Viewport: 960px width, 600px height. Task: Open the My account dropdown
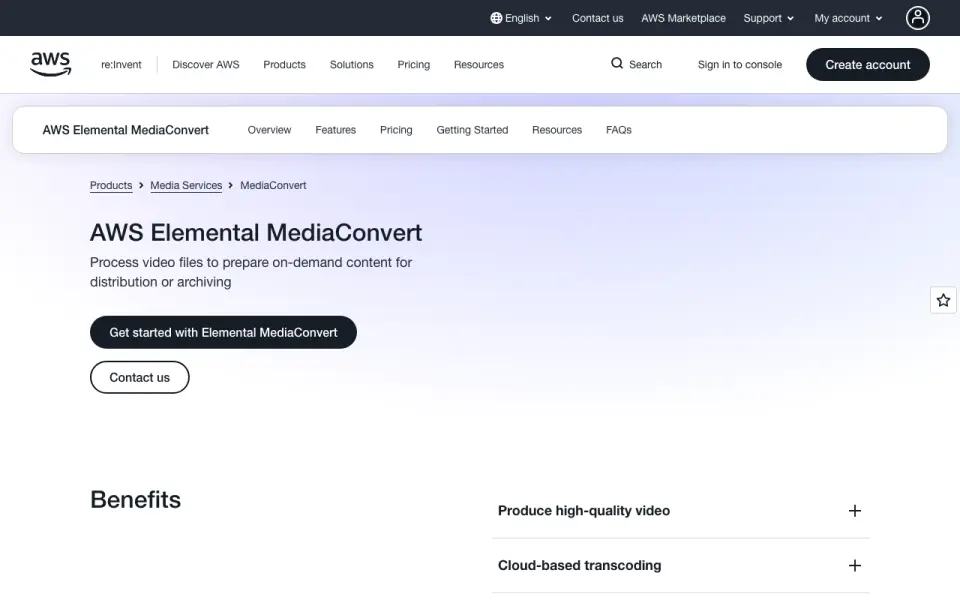point(848,18)
